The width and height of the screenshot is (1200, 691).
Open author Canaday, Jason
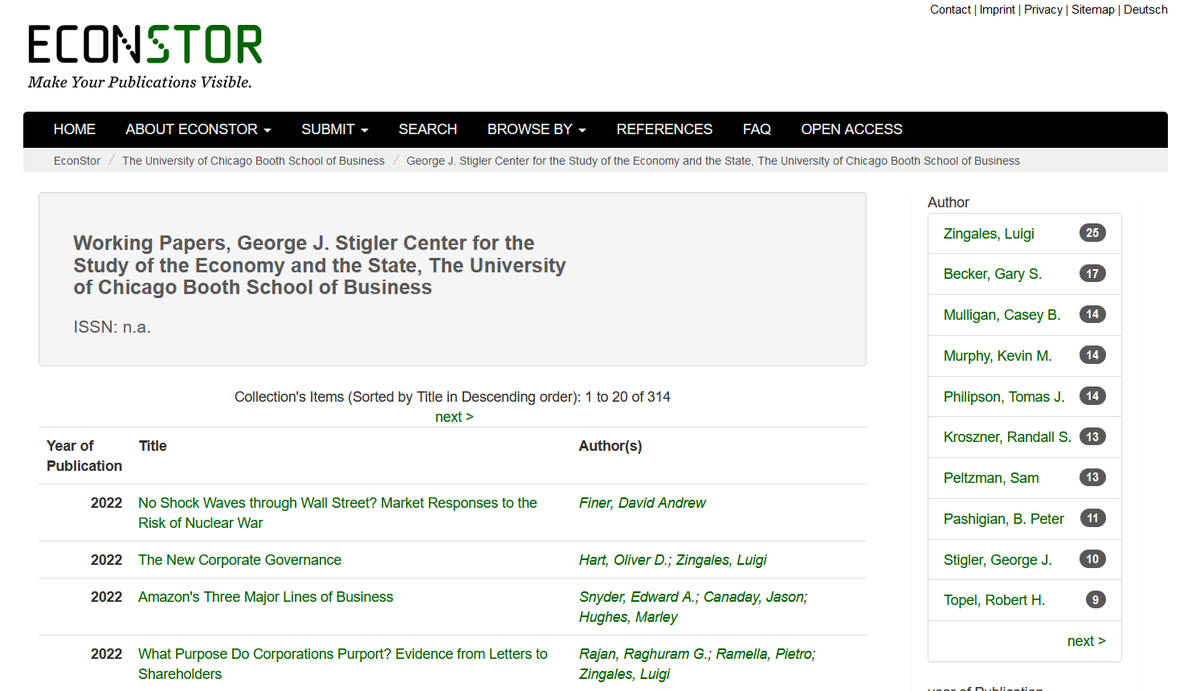point(753,597)
